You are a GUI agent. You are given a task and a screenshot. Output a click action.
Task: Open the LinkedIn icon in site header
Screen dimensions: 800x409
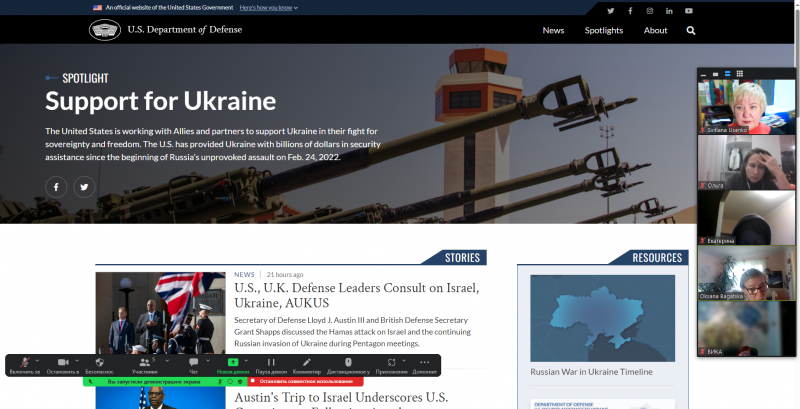click(x=669, y=11)
